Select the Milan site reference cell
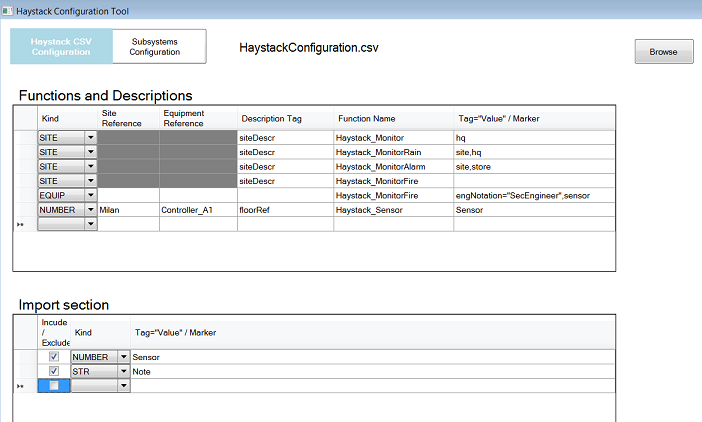 [128, 211]
